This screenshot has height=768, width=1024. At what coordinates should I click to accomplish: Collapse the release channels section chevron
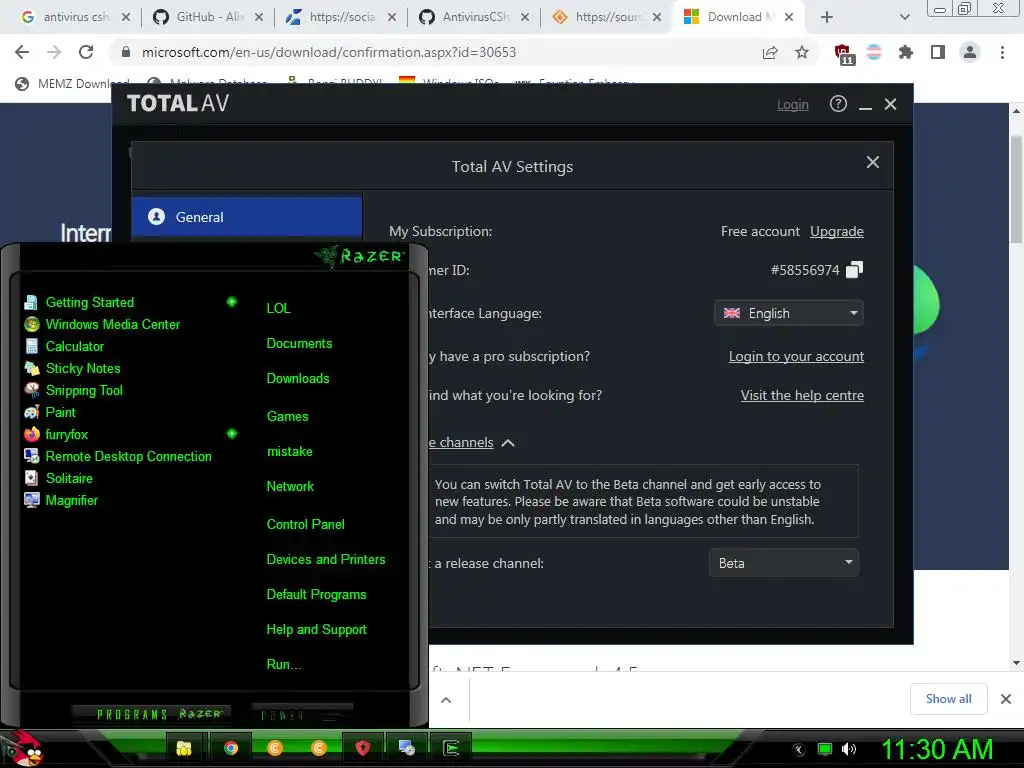pos(507,443)
